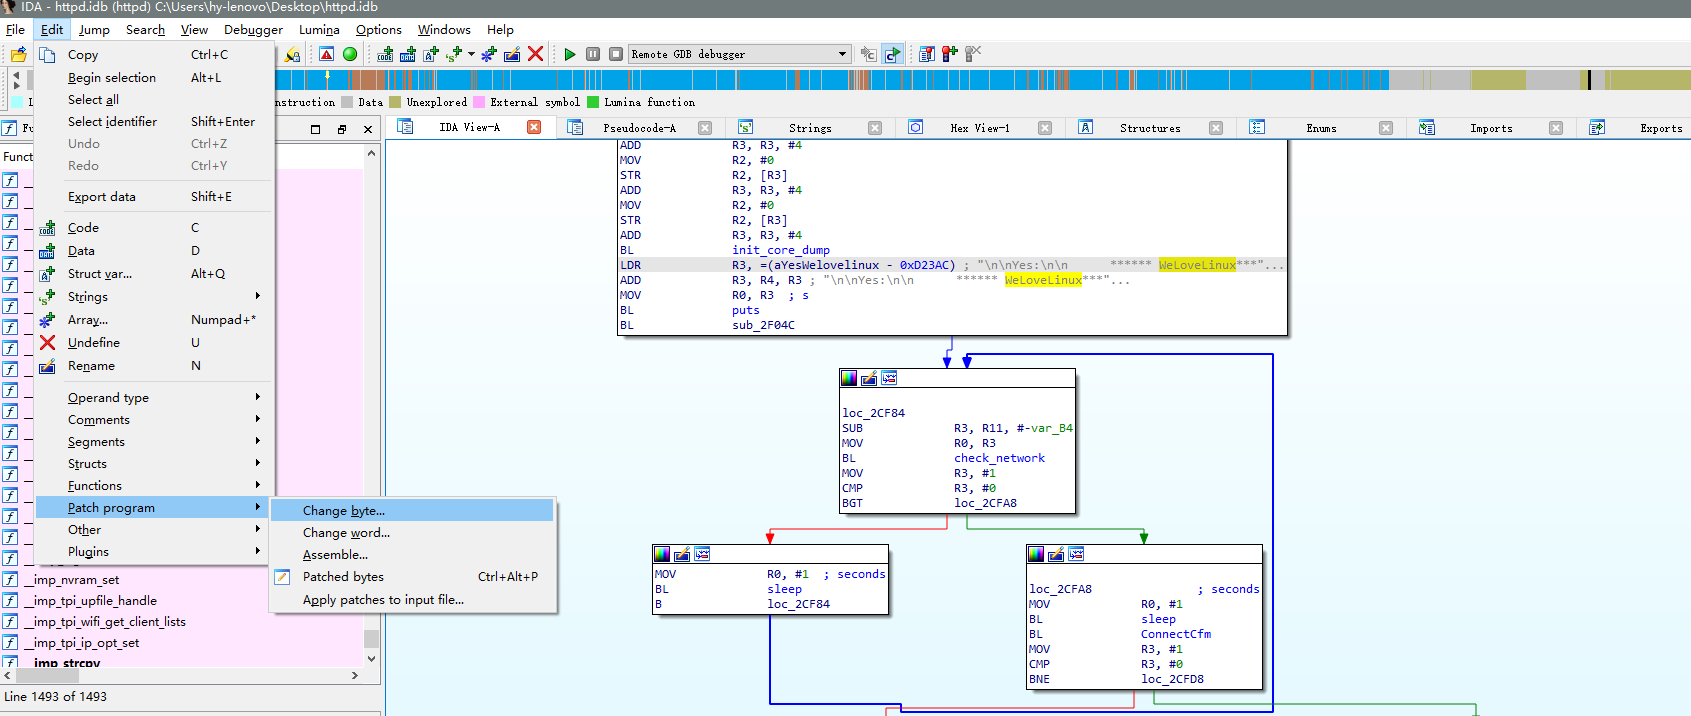Close the Hex View-1 tab
Image resolution: width=1691 pixels, height=716 pixels.
pyautogui.click(x=1045, y=128)
